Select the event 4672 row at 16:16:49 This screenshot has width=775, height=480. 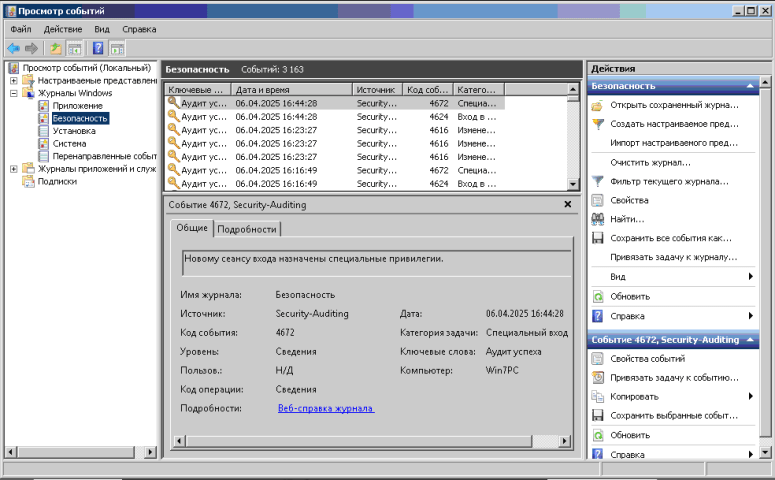(x=334, y=170)
